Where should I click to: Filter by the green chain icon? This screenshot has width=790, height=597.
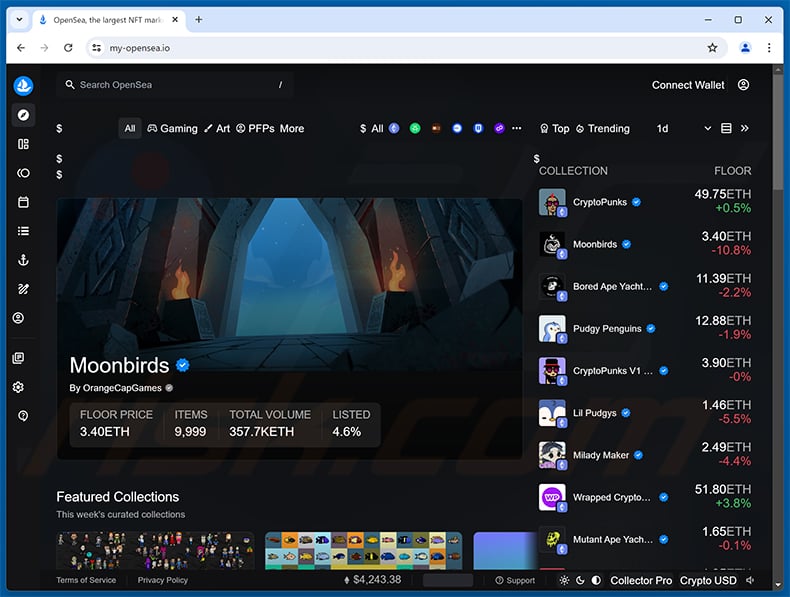(415, 128)
